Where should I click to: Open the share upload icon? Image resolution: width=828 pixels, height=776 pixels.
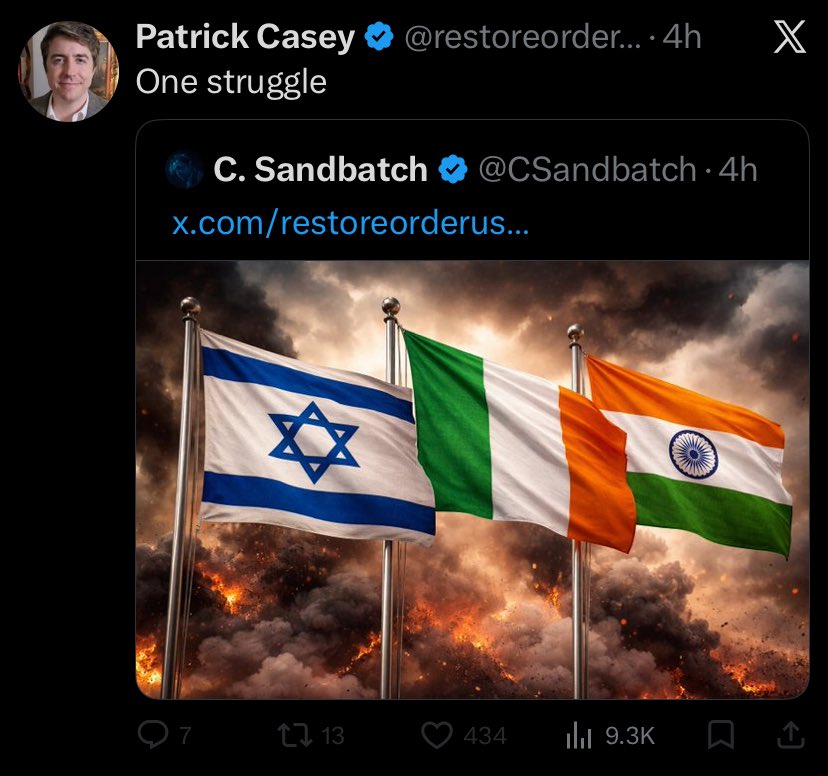(x=792, y=735)
